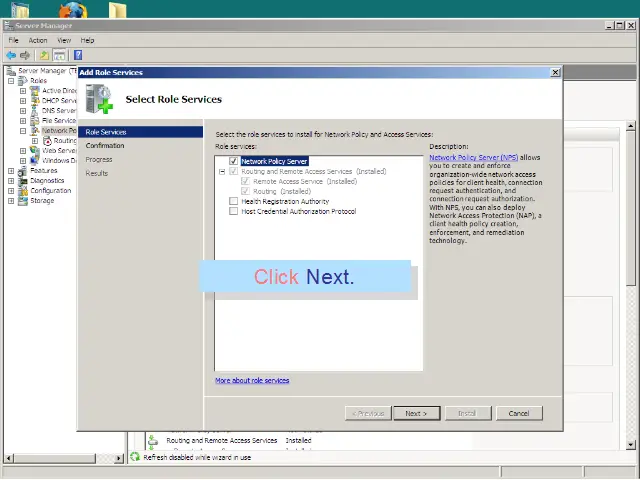This screenshot has width=640, height=480.
Task: Click the Up One Level toolbar icon
Action: click(x=44, y=55)
